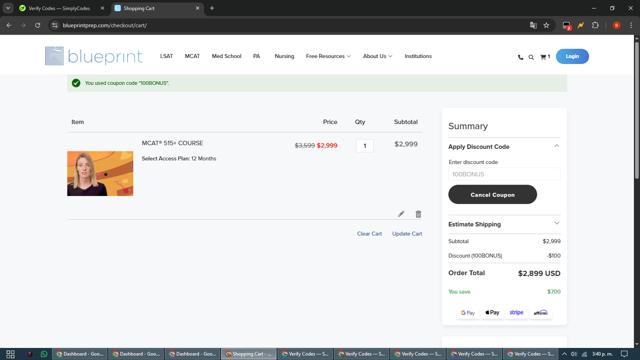This screenshot has width=640, height=360.
Task: Switch to Shopping Cart taskbar window
Action: (249, 354)
